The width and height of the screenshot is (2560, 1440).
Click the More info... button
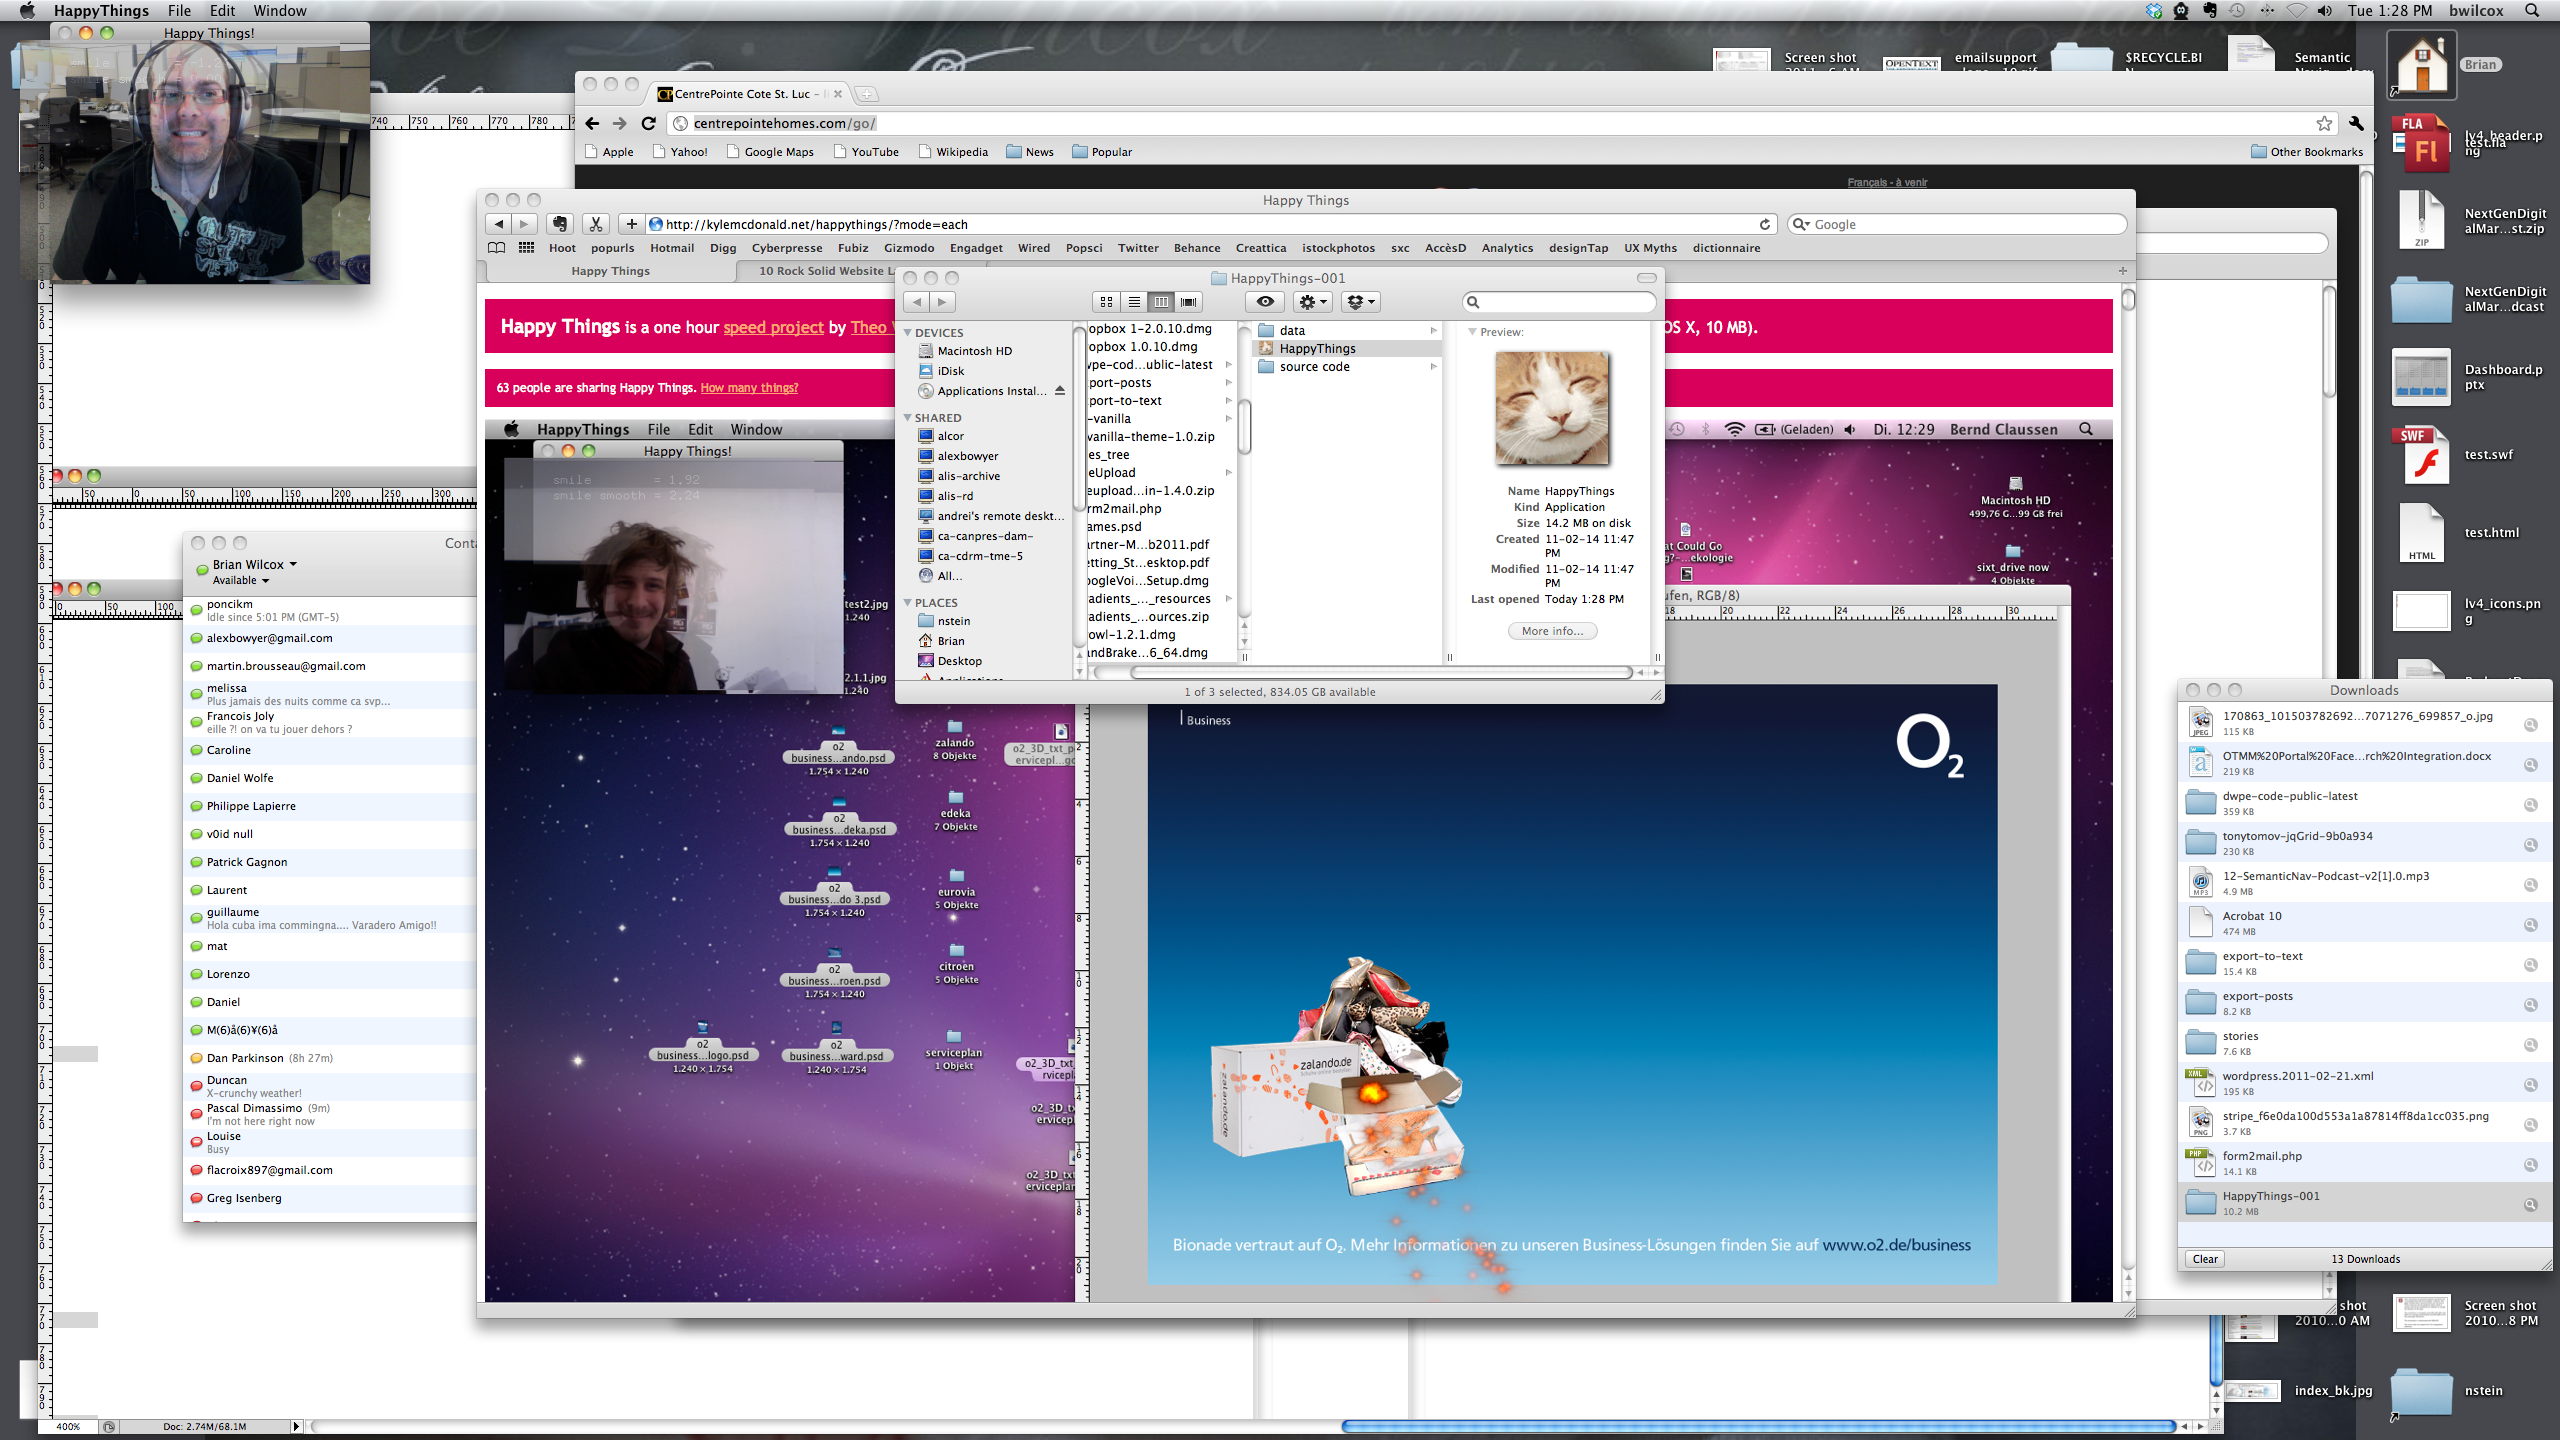(x=1552, y=631)
